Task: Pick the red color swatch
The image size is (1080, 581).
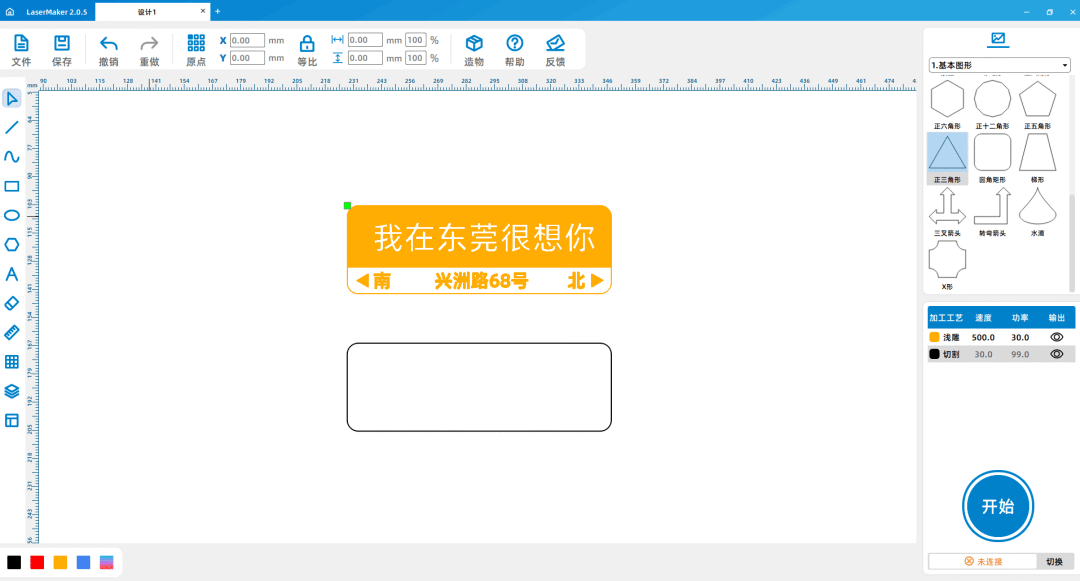Action: (36, 562)
